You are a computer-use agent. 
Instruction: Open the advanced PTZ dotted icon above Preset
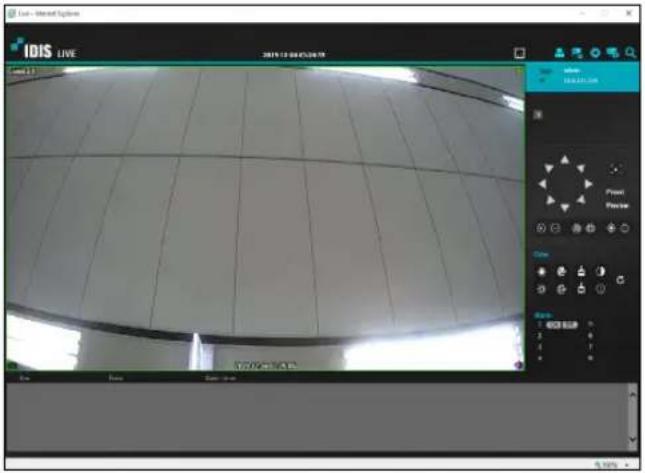[615, 169]
